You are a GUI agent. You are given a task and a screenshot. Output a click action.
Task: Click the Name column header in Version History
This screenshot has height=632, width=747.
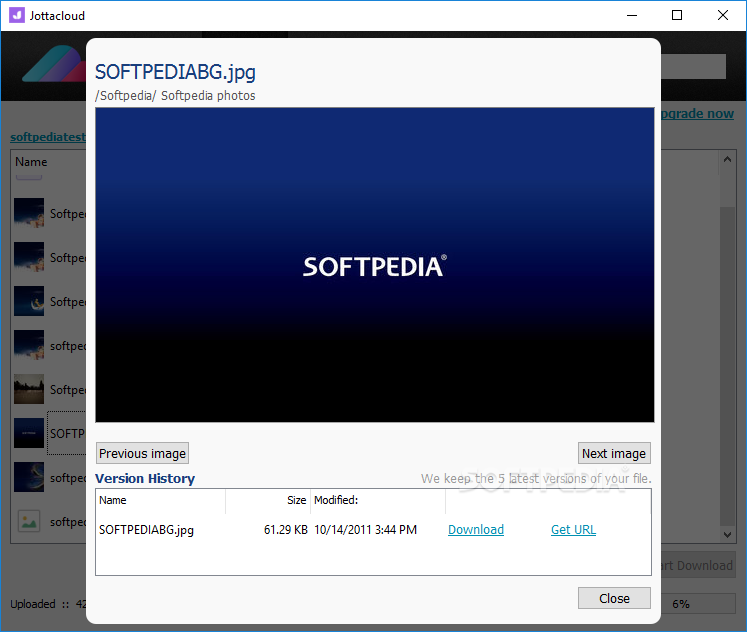tap(161, 500)
